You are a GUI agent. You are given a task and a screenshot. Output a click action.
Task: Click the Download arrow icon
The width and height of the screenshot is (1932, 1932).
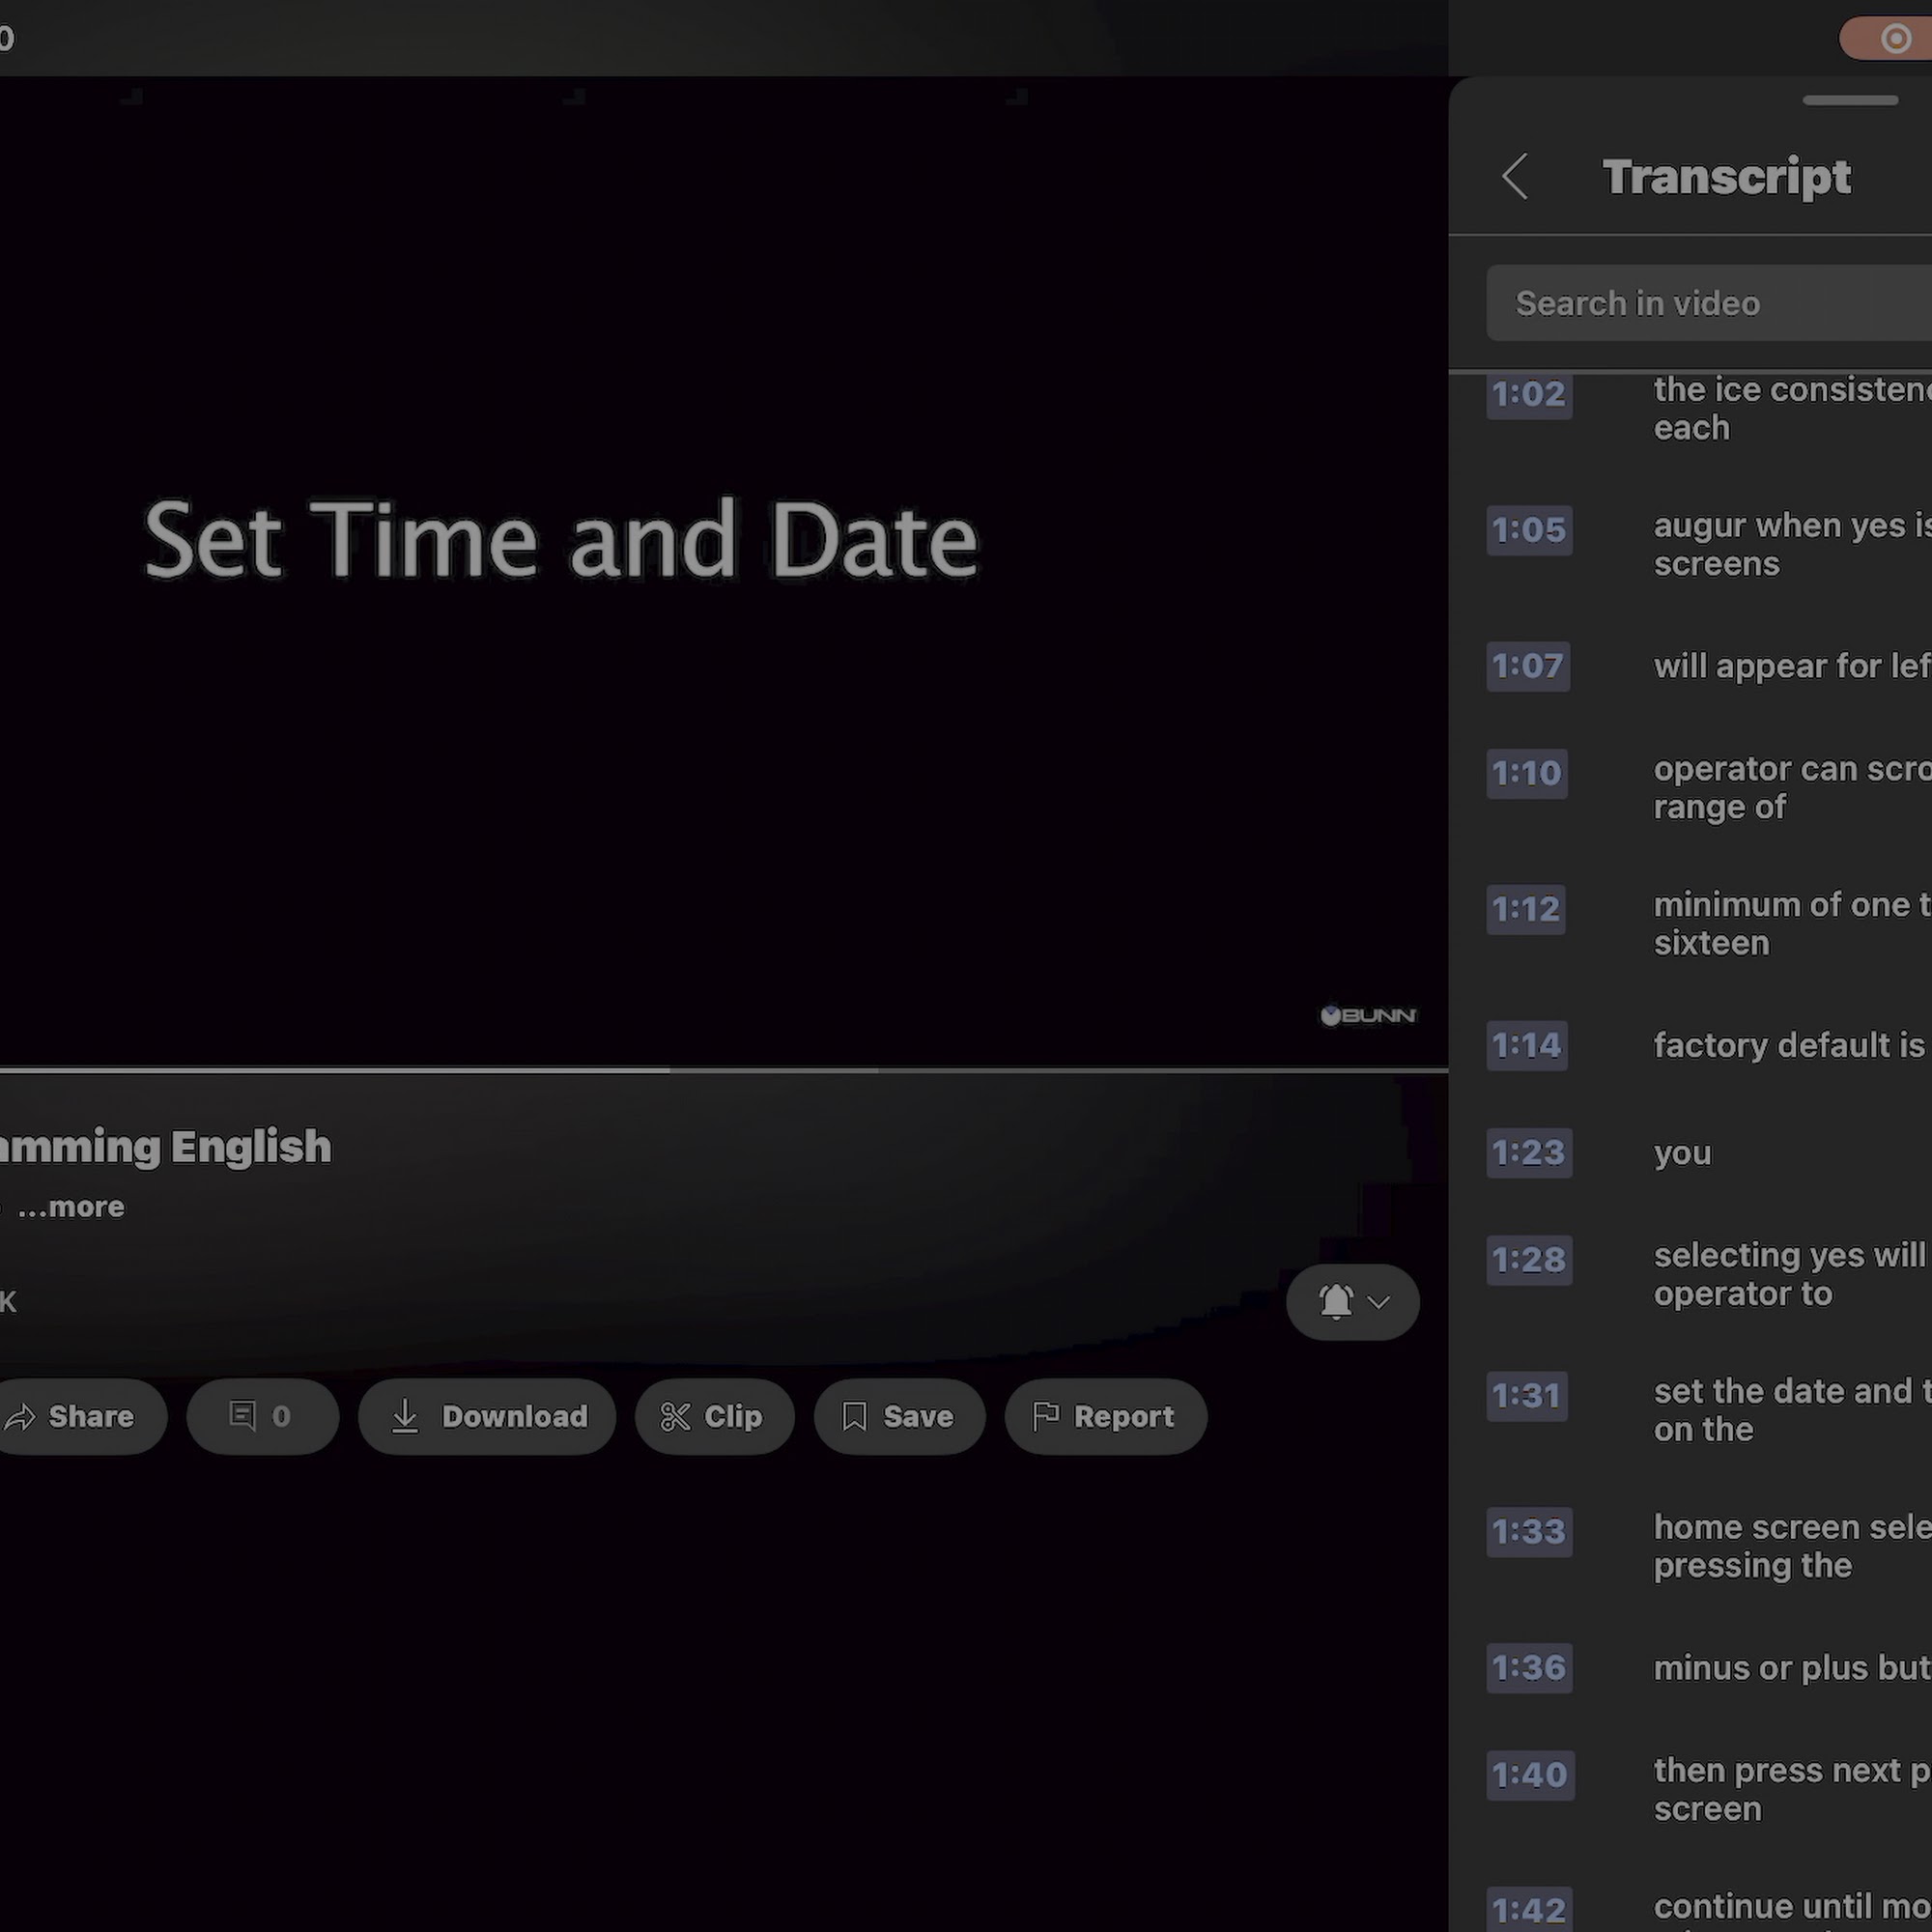405,1416
